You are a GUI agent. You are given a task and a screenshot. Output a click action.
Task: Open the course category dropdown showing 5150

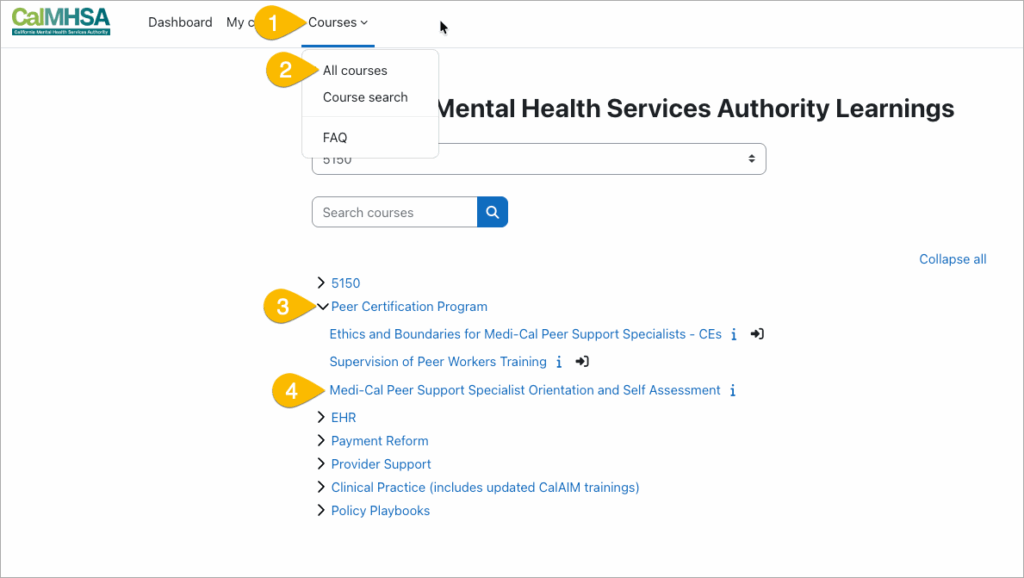pos(539,159)
